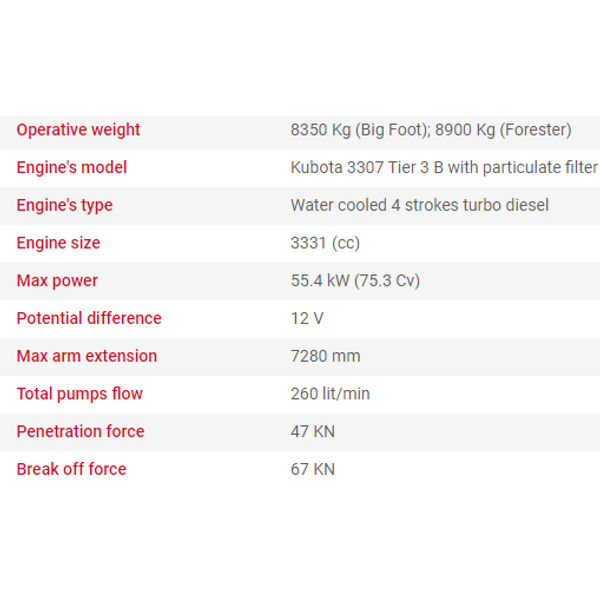
Task: Click the Operative weight label
Action: point(78,130)
